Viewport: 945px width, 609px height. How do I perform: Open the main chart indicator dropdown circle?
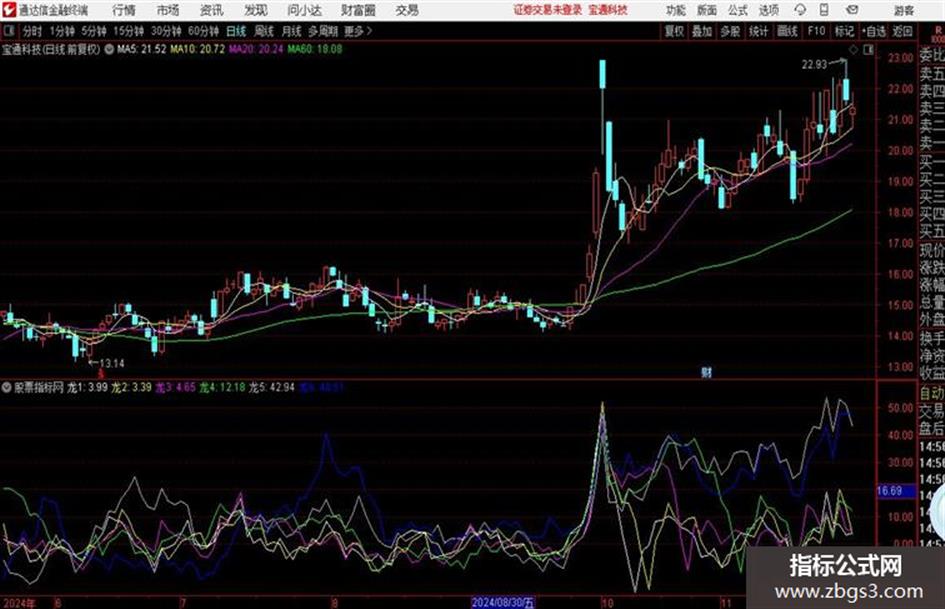109,49
